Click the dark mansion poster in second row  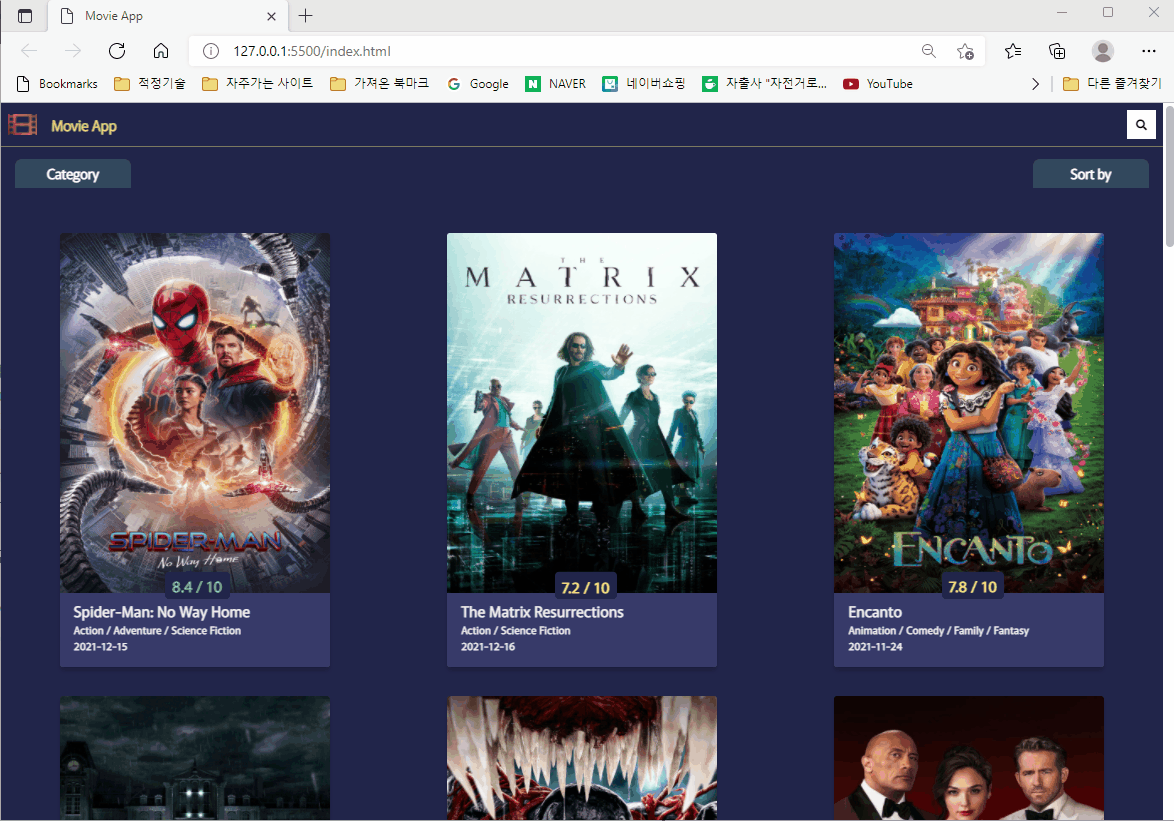195,758
